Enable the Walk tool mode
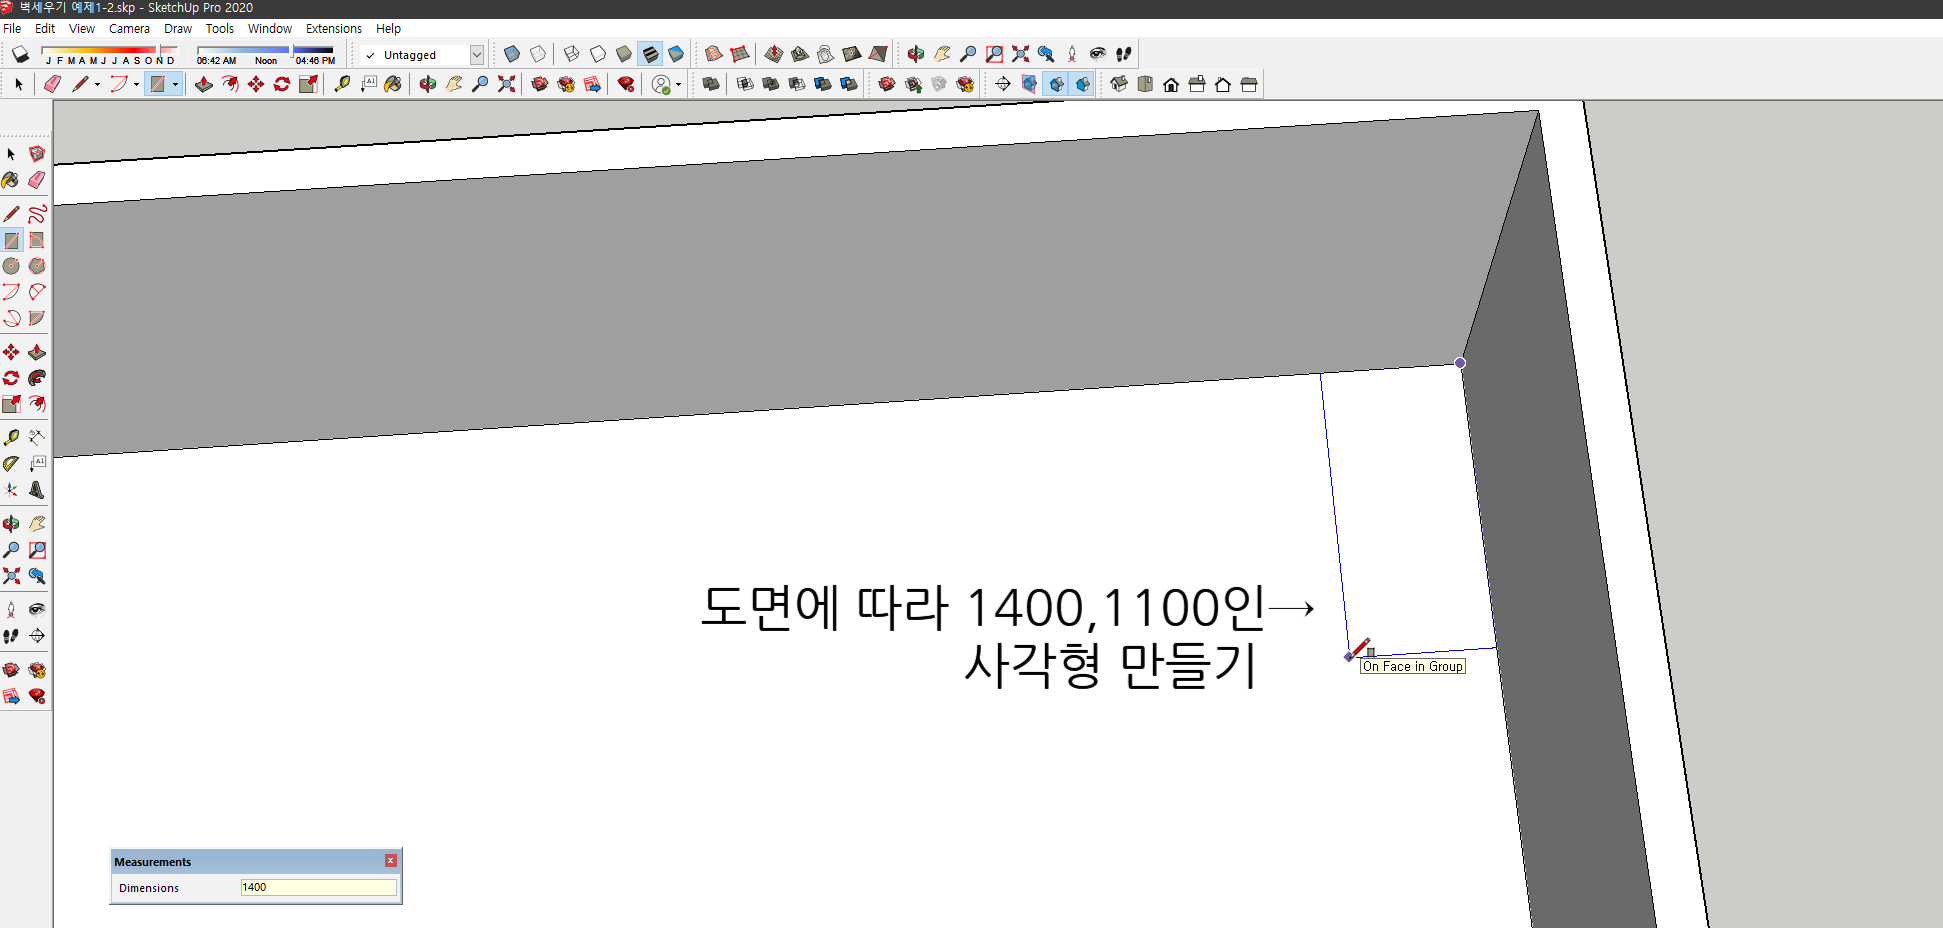Screen dimensions: 1943x928 point(1123,54)
